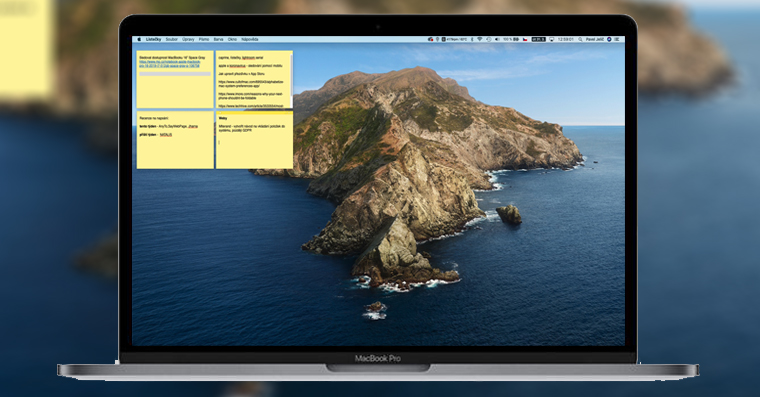Open the fan rpm and temperature monitor
The height and width of the screenshot is (397, 760).
click(x=454, y=39)
